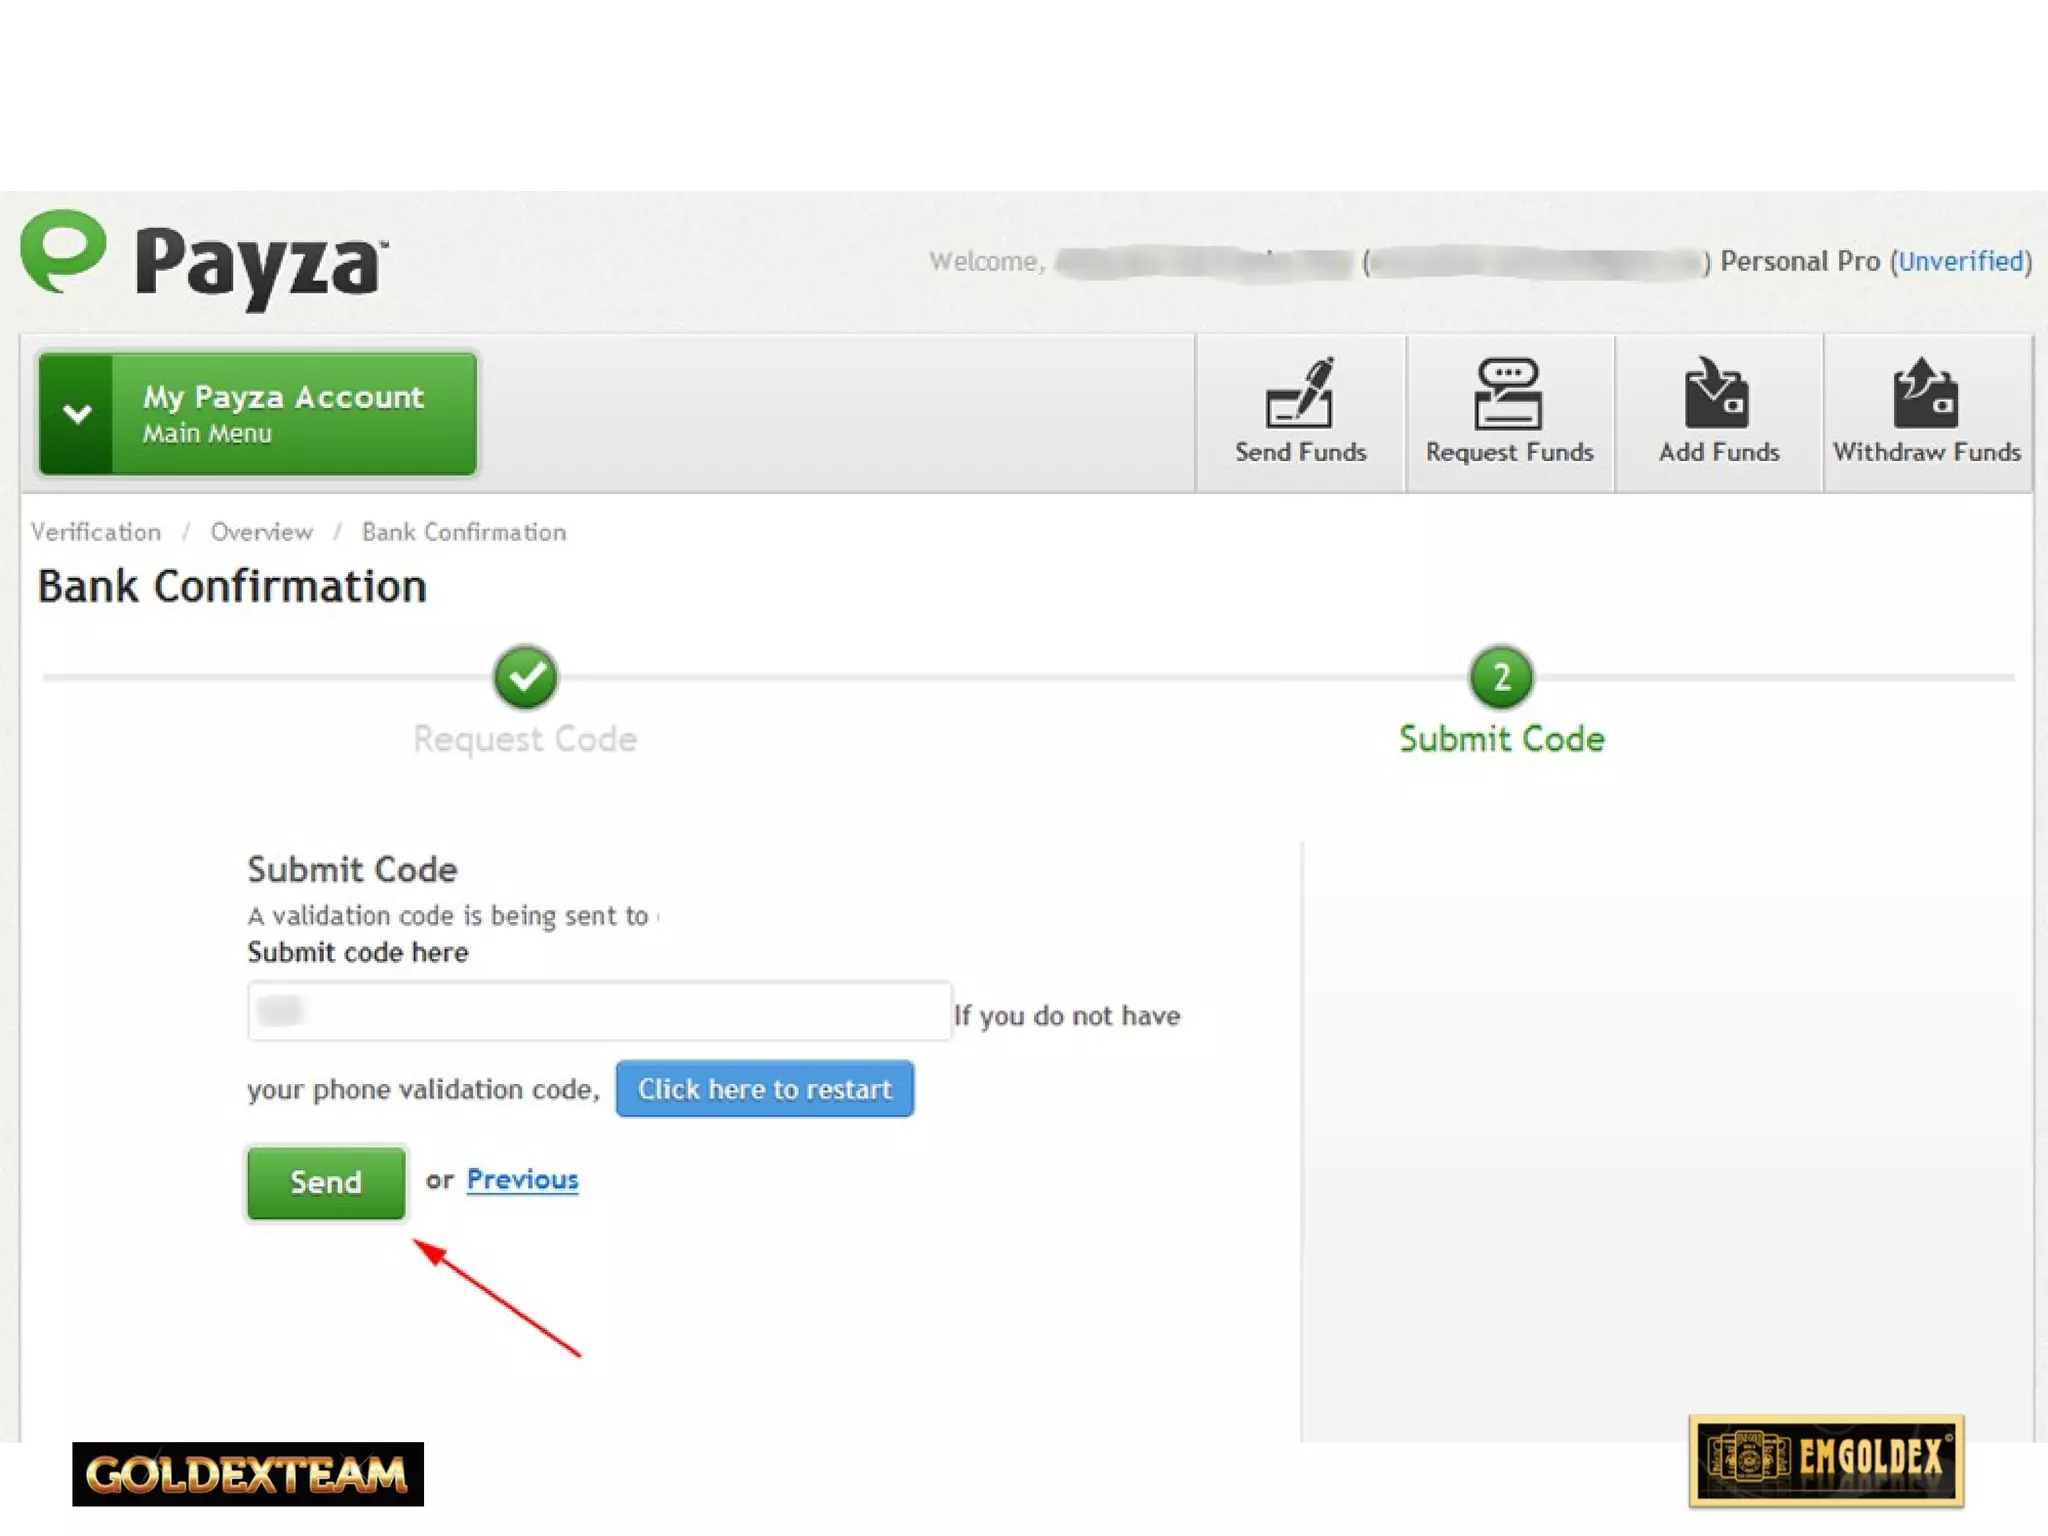Go to Verification breadcrumb
This screenshot has width=2048, height=1536.
pyautogui.click(x=96, y=532)
